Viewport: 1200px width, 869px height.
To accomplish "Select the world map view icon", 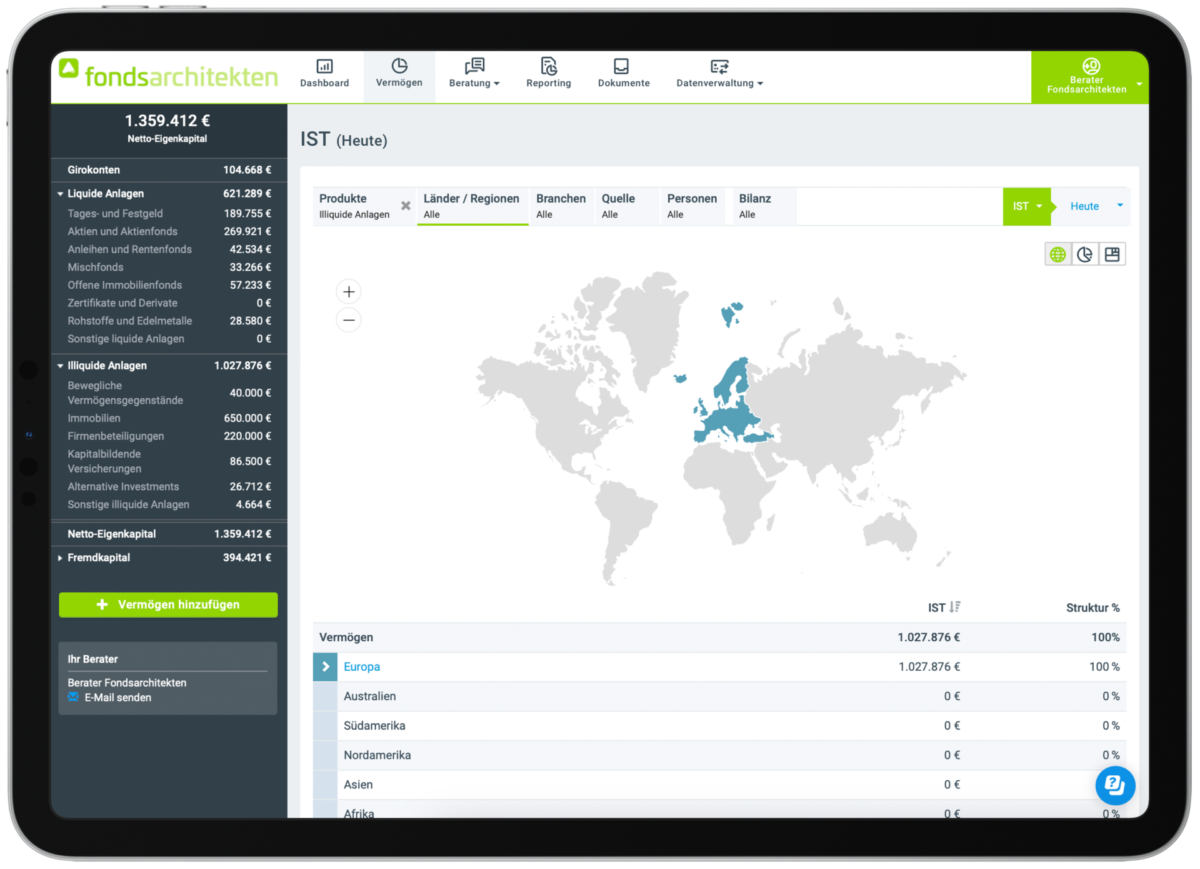I will tap(1057, 253).
